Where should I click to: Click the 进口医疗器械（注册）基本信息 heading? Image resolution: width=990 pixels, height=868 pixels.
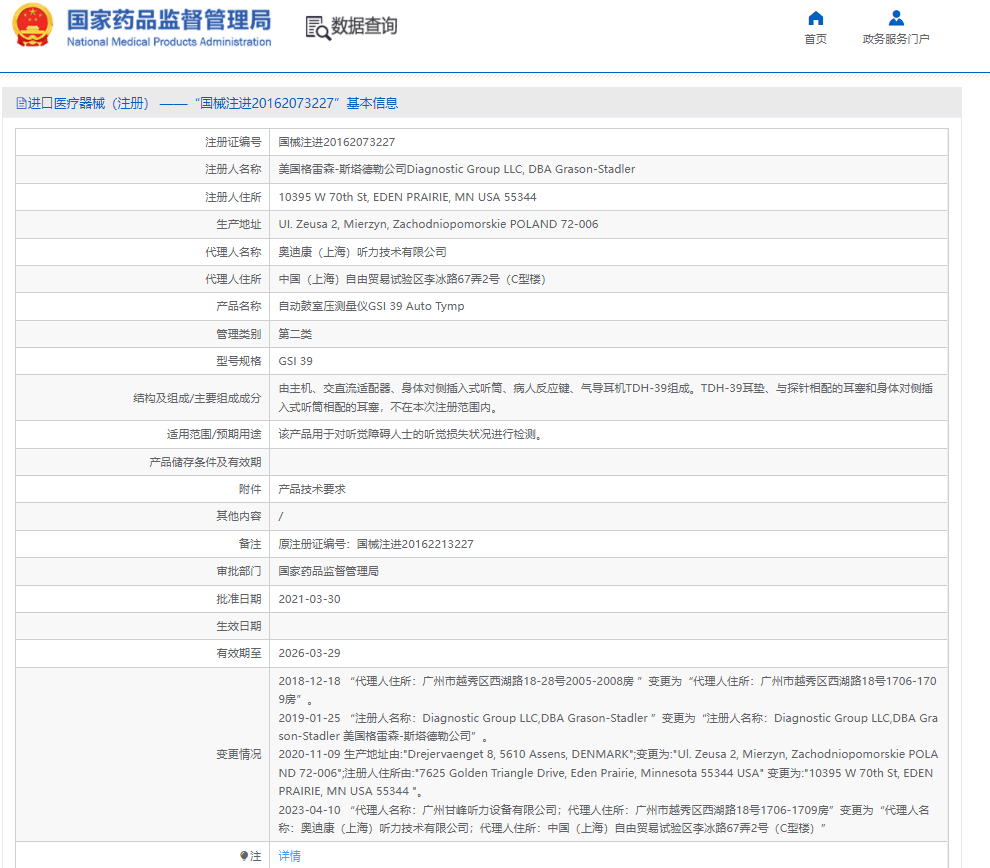pos(213,104)
